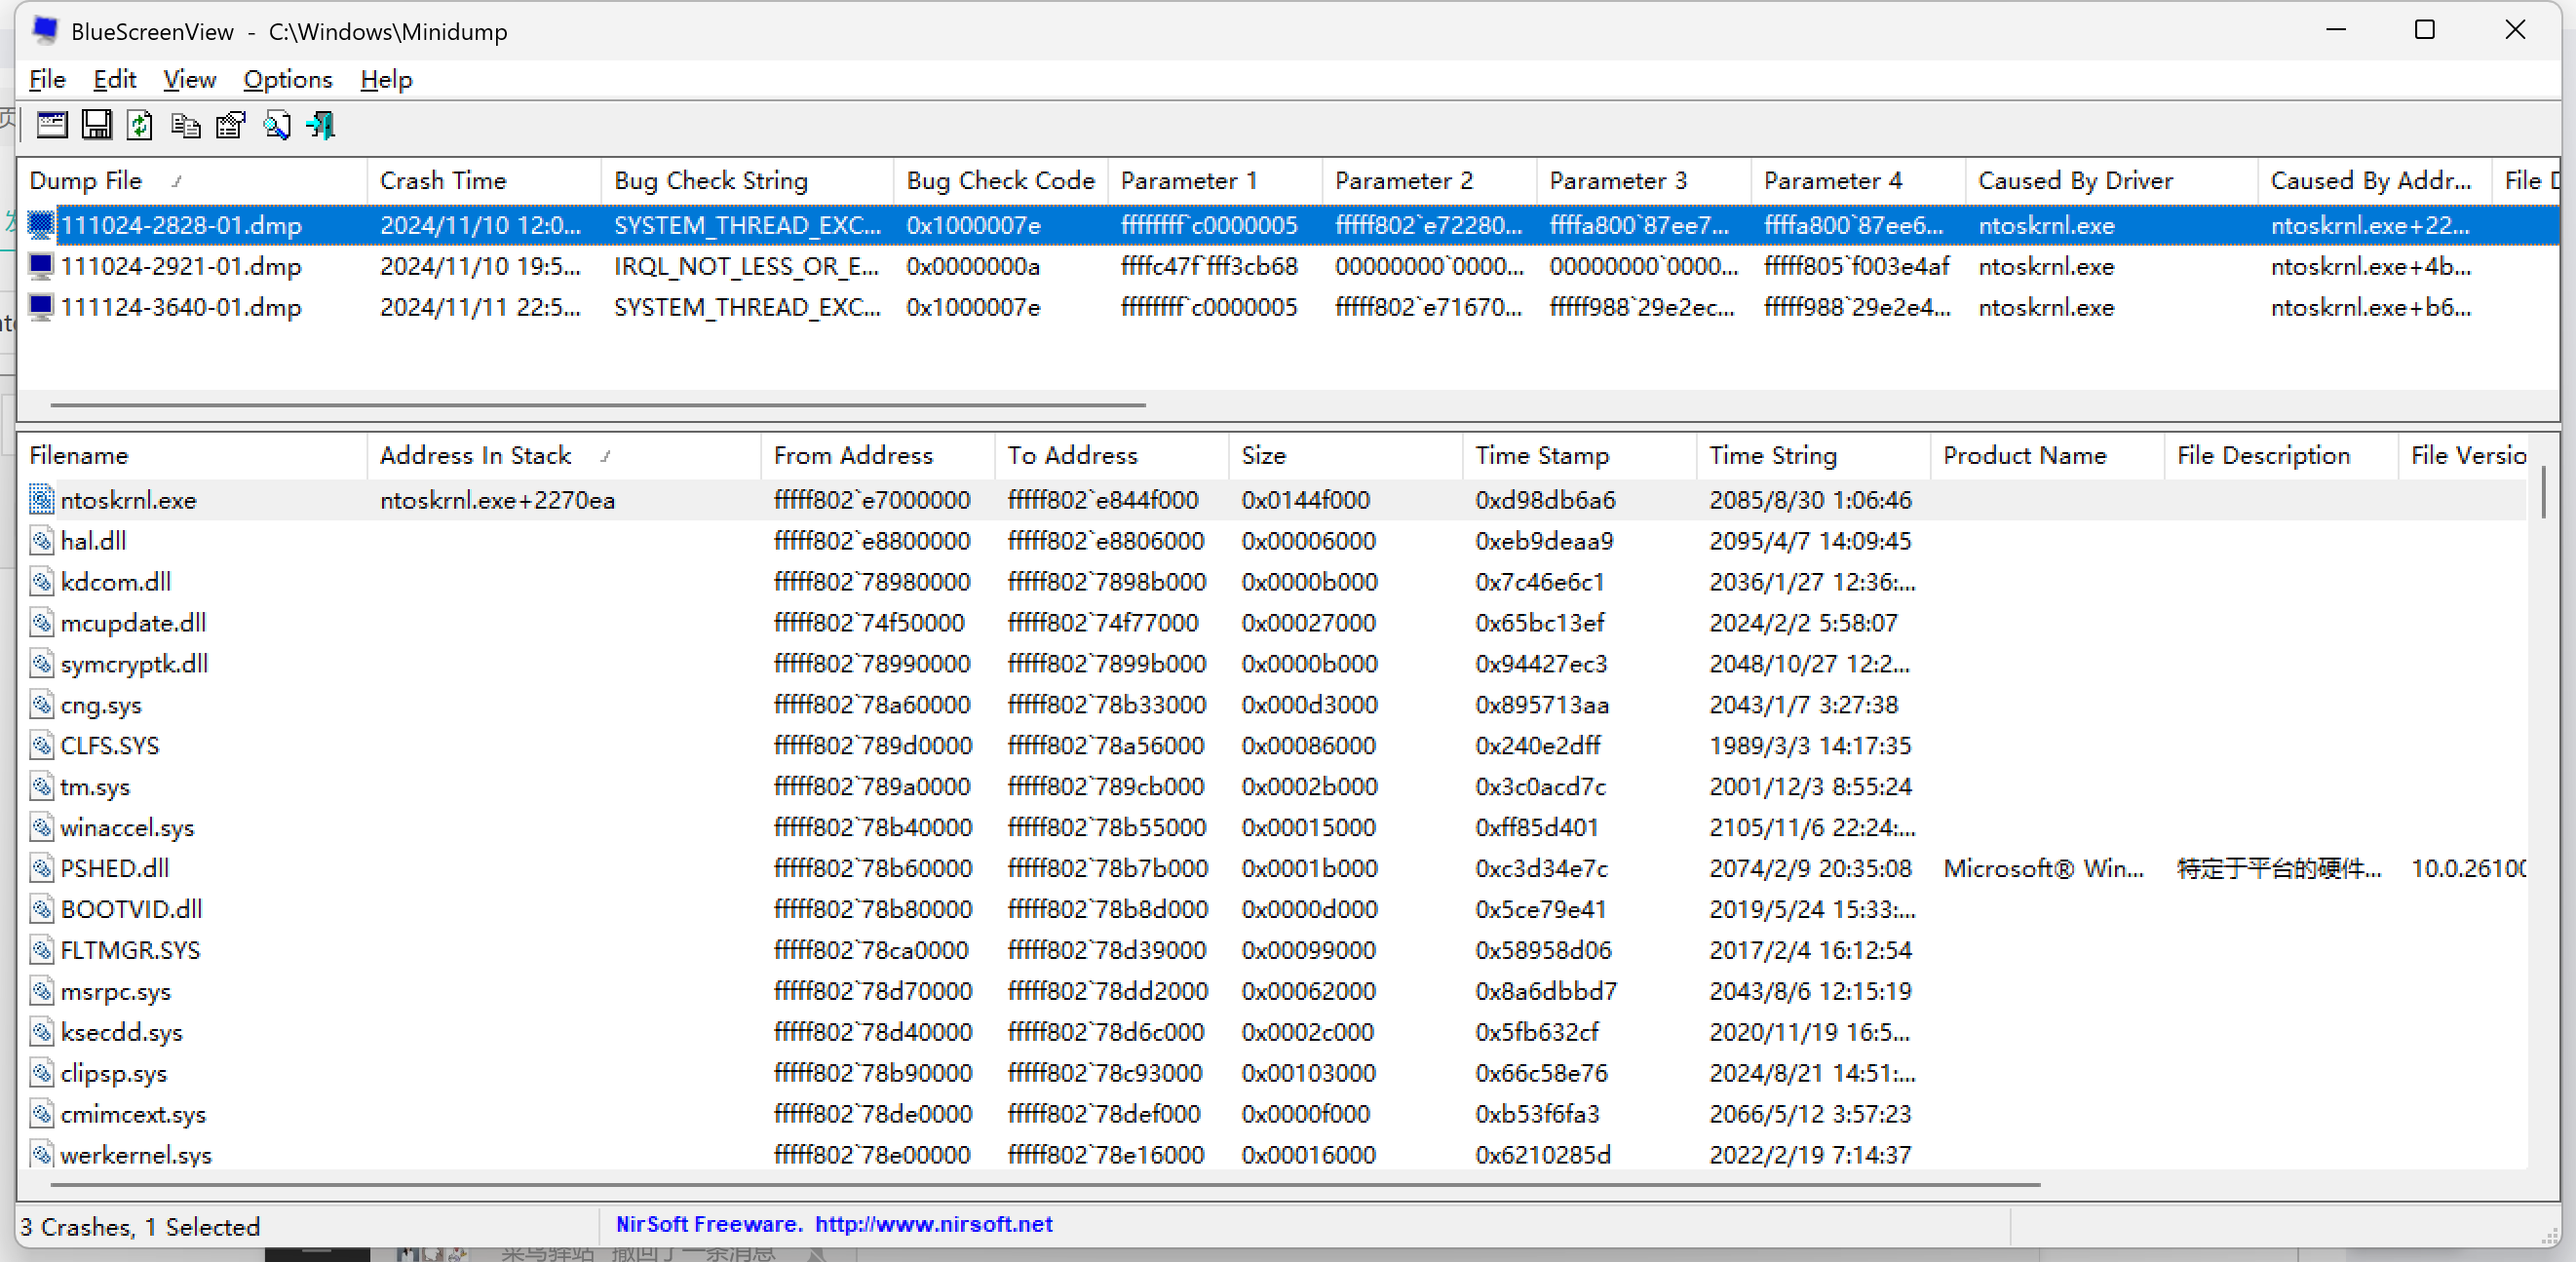Click the icon of 111024-2921-01.dmp
Screen dimensions: 2576x1262
coord(41,266)
